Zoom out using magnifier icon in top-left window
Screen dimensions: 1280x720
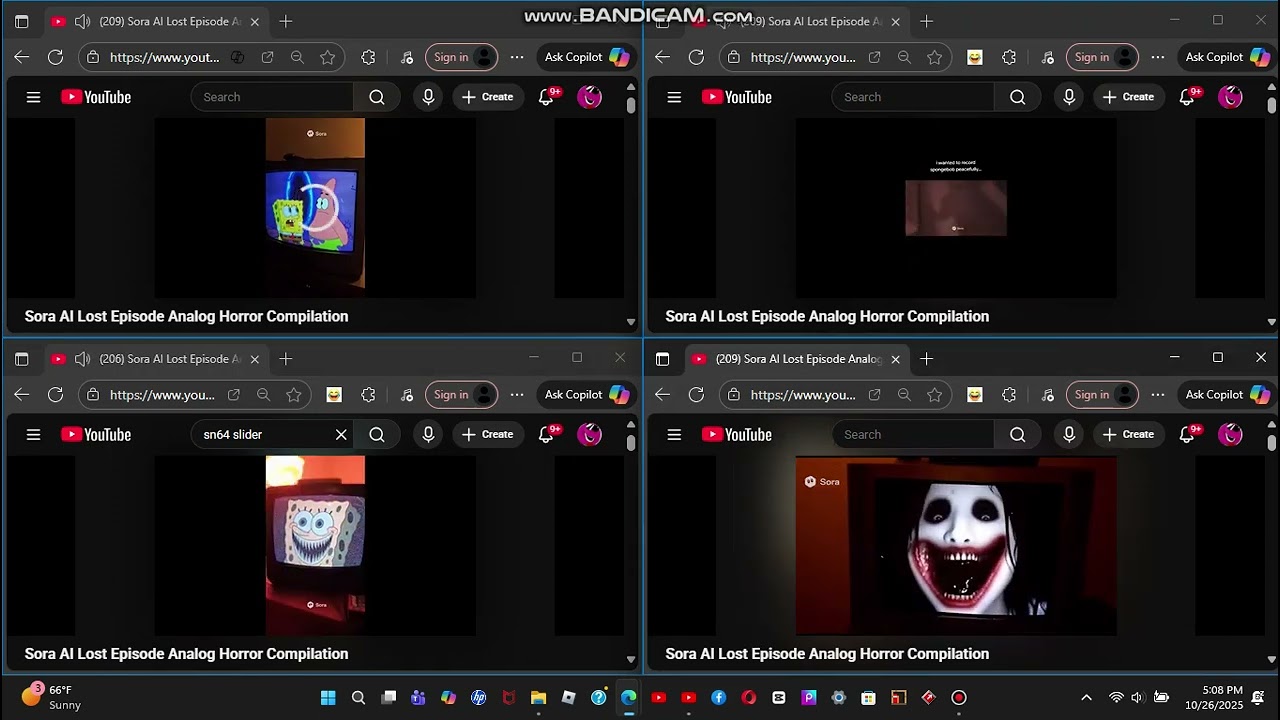pyautogui.click(x=297, y=57)
